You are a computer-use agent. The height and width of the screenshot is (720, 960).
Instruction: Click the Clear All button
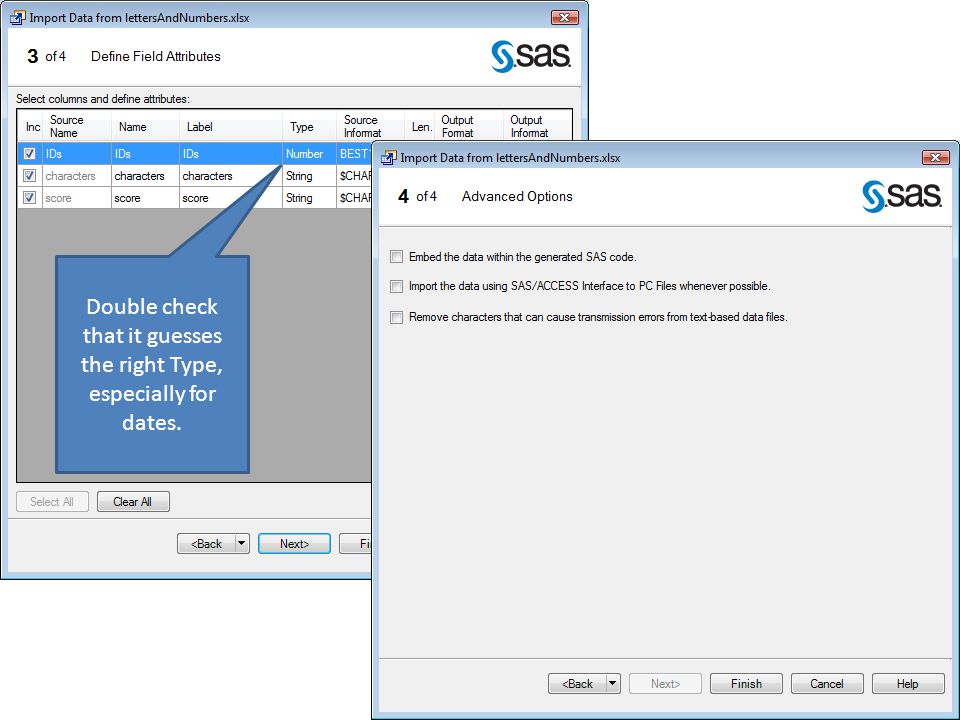(133, 501)
